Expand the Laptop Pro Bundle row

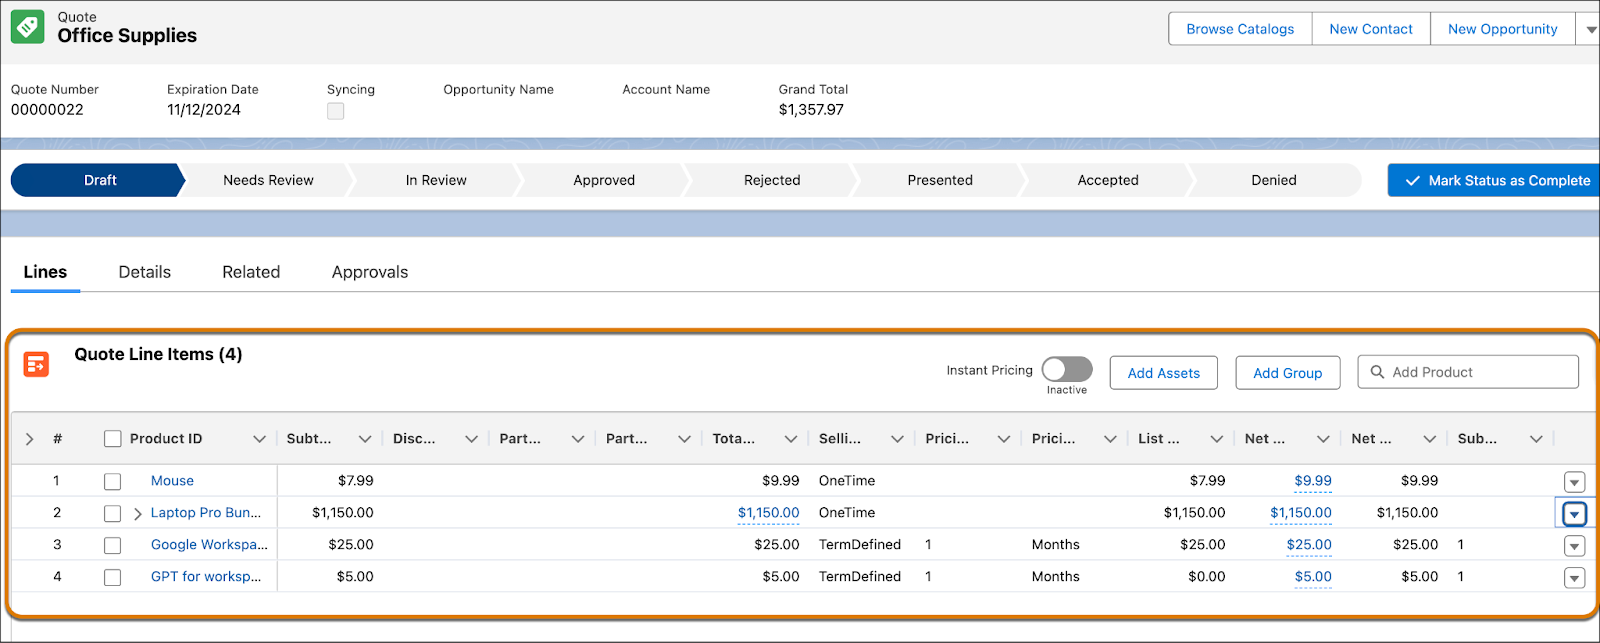pos(138,514)
